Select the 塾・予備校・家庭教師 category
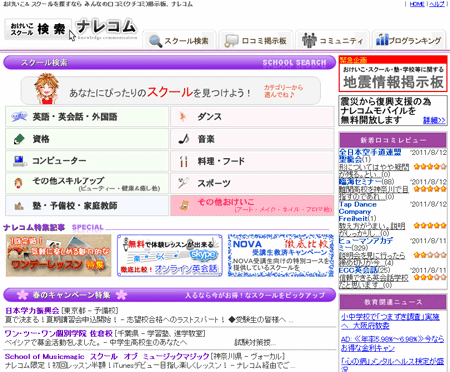The image size is (450, 372). (x=87, y=205)
